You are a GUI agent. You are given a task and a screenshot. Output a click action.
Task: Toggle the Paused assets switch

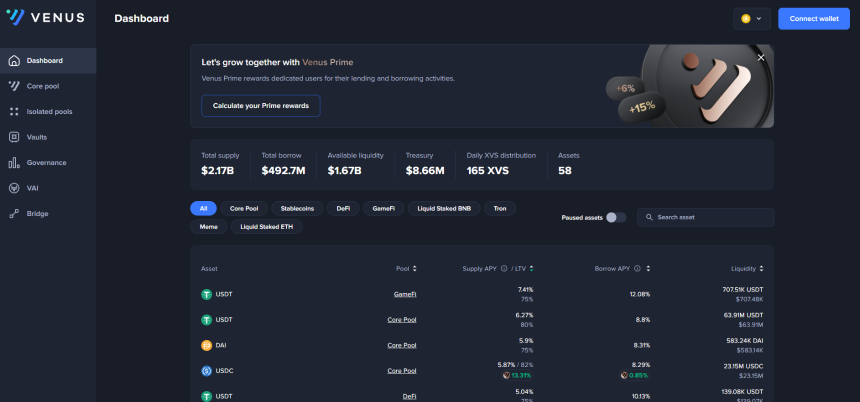point(616,218)
